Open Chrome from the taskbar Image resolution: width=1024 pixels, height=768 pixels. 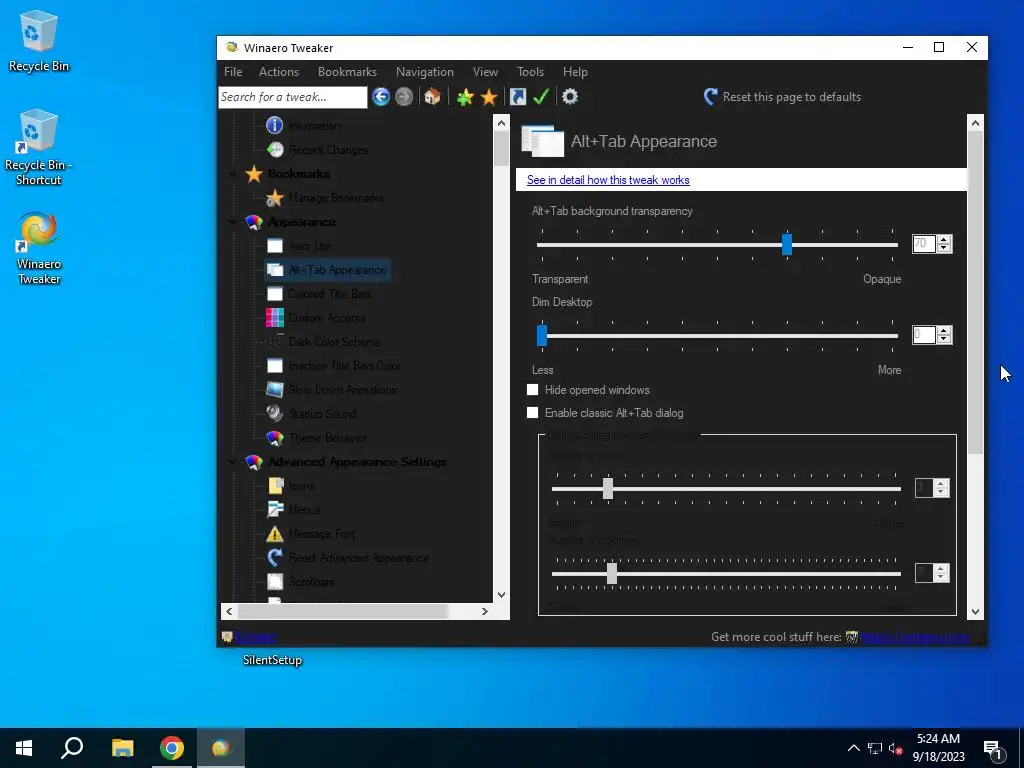click(x=172, y=748)
